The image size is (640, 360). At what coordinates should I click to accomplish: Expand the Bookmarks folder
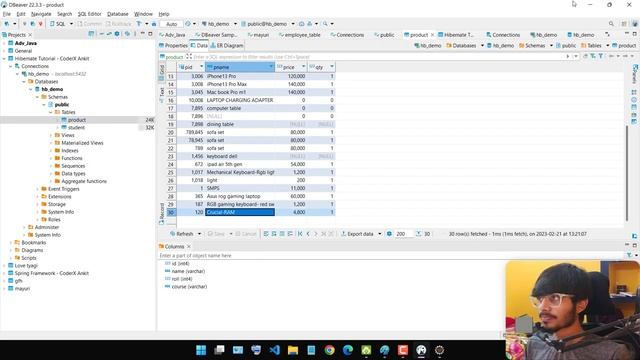tap(11, 242)
